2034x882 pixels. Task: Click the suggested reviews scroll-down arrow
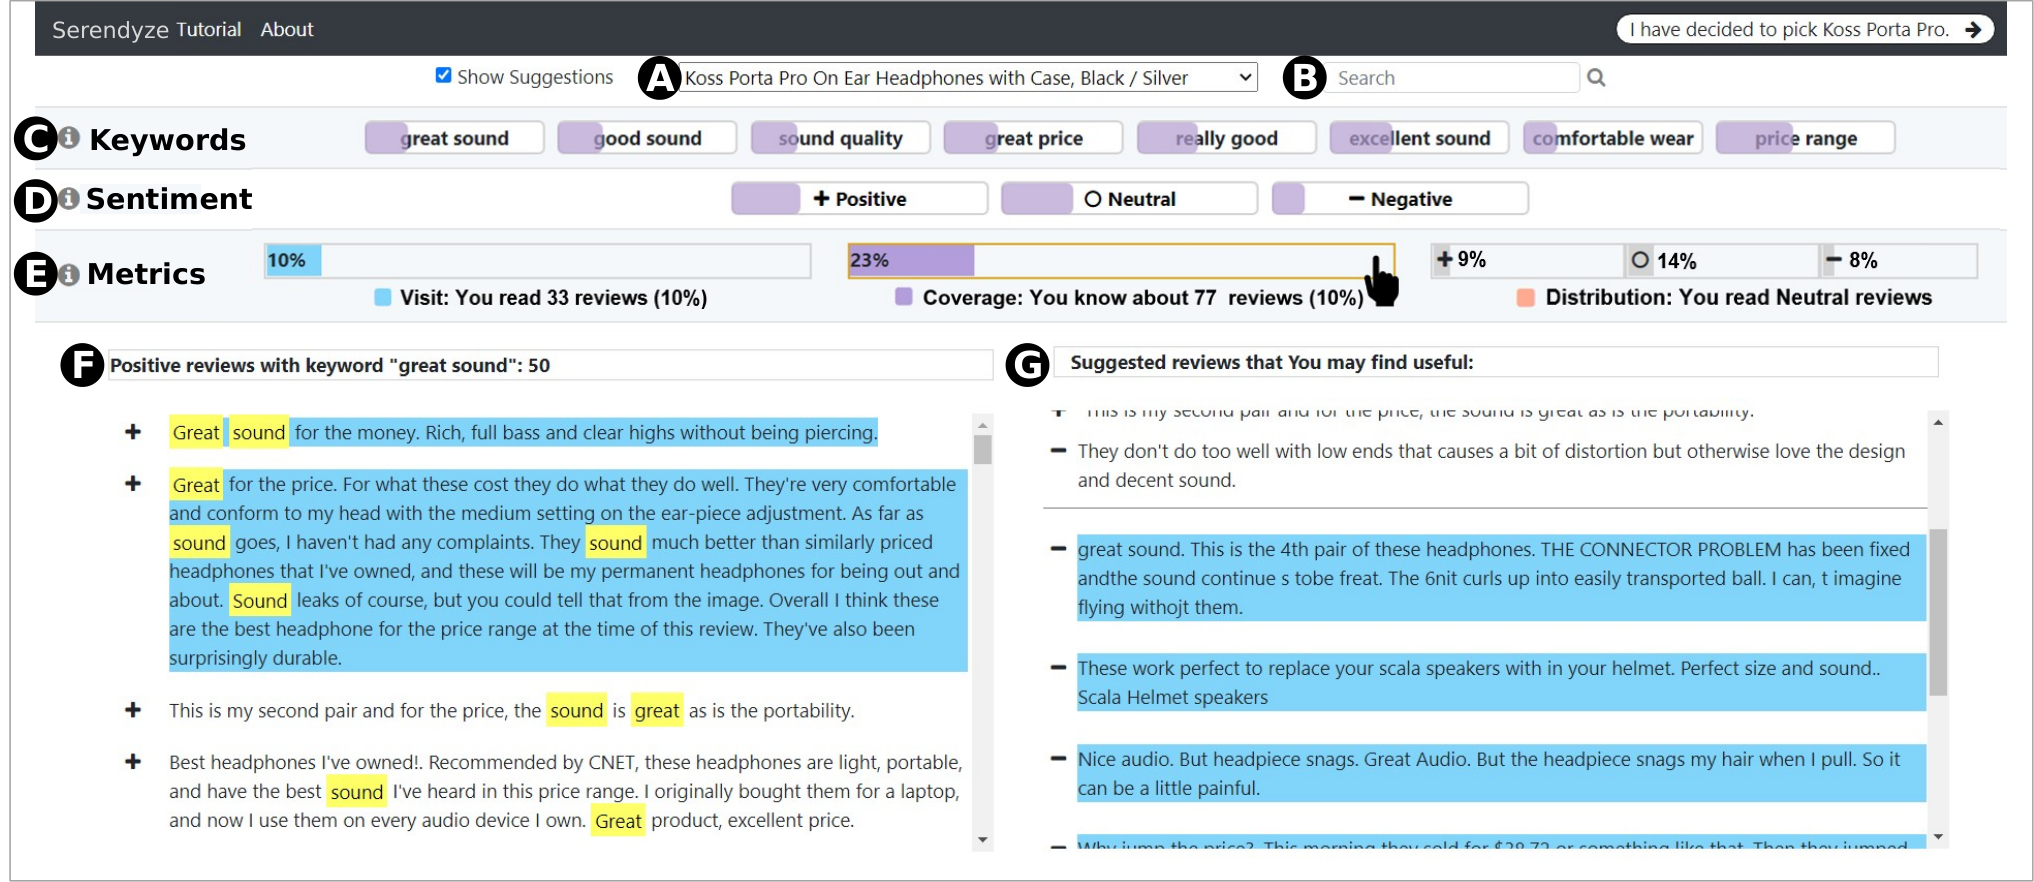(1938, 837)
